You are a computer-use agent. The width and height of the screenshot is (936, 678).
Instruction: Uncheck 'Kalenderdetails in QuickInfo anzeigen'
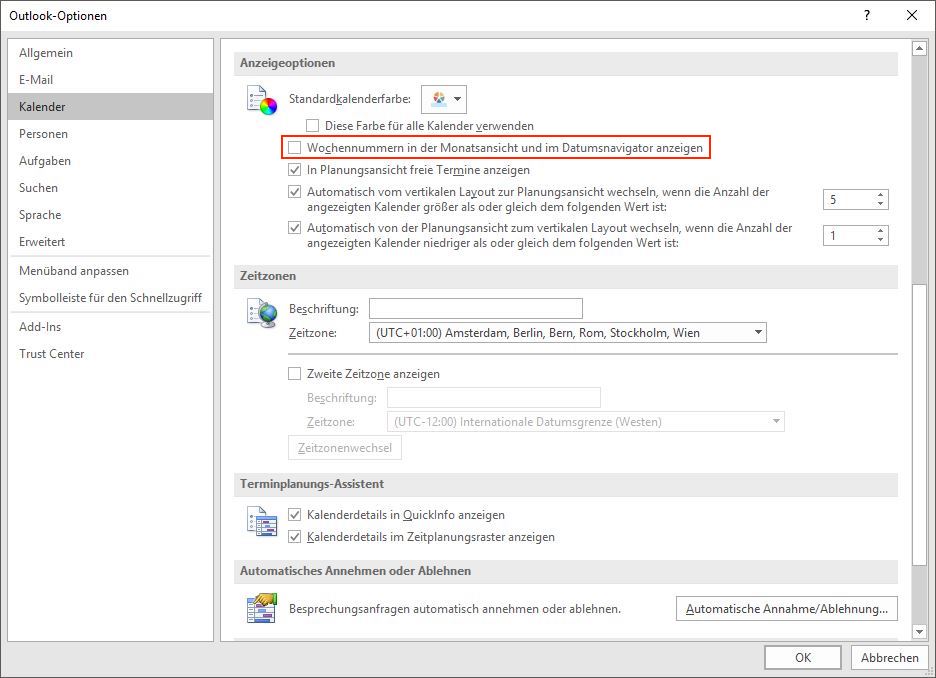click(294, 515)
